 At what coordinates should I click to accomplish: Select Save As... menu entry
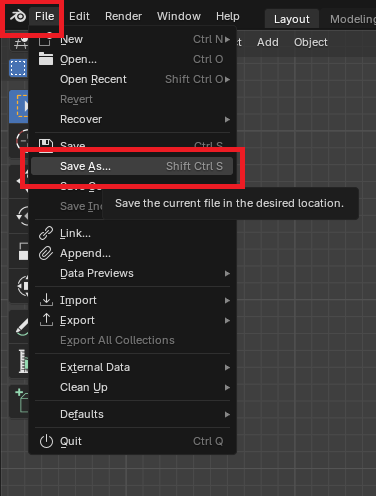click(x=132, y=166)
